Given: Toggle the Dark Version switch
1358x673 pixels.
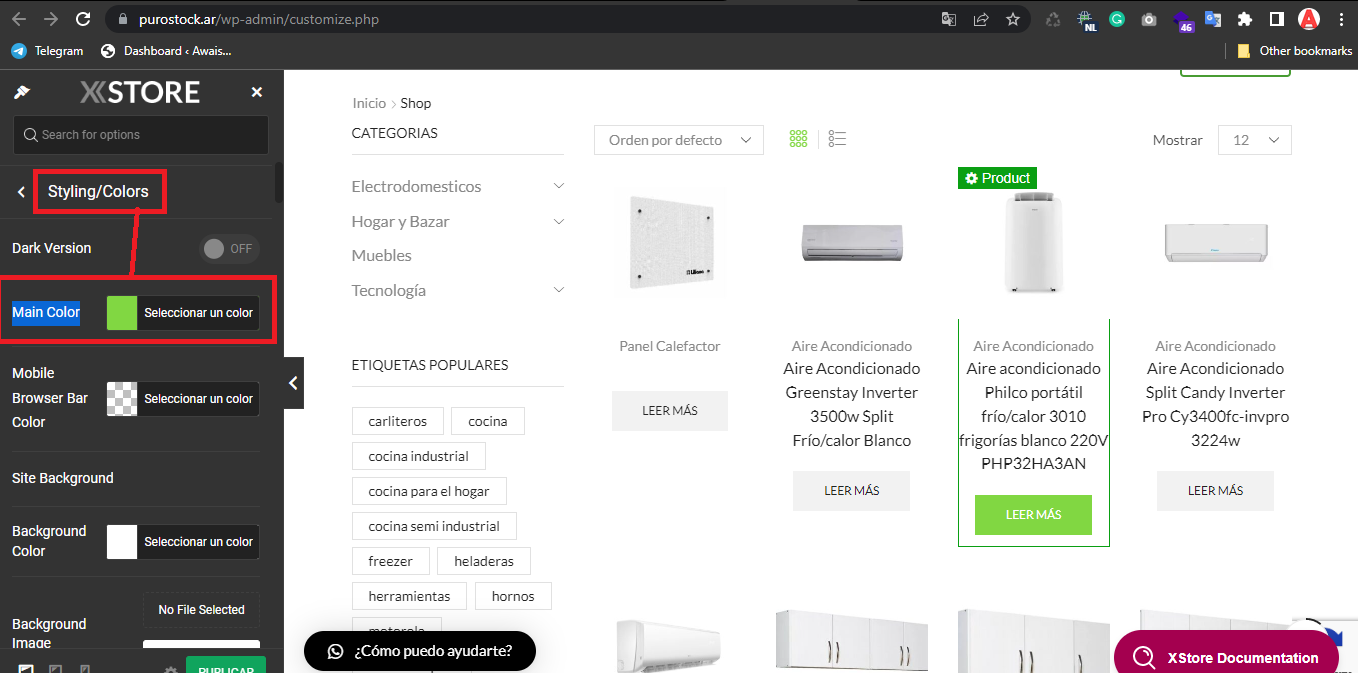Looking at the screenshot, I should click(x=229, y=248).
